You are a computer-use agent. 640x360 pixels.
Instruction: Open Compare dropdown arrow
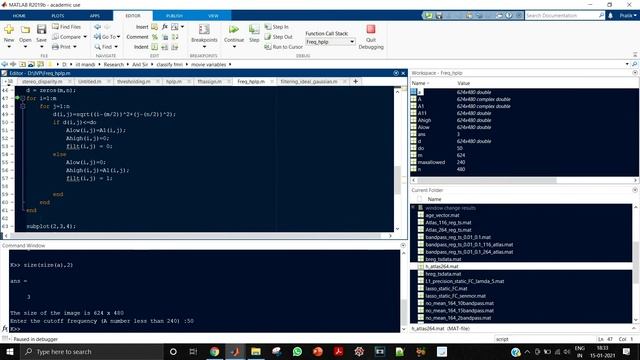pyautogui.click(x=85, y=37)
